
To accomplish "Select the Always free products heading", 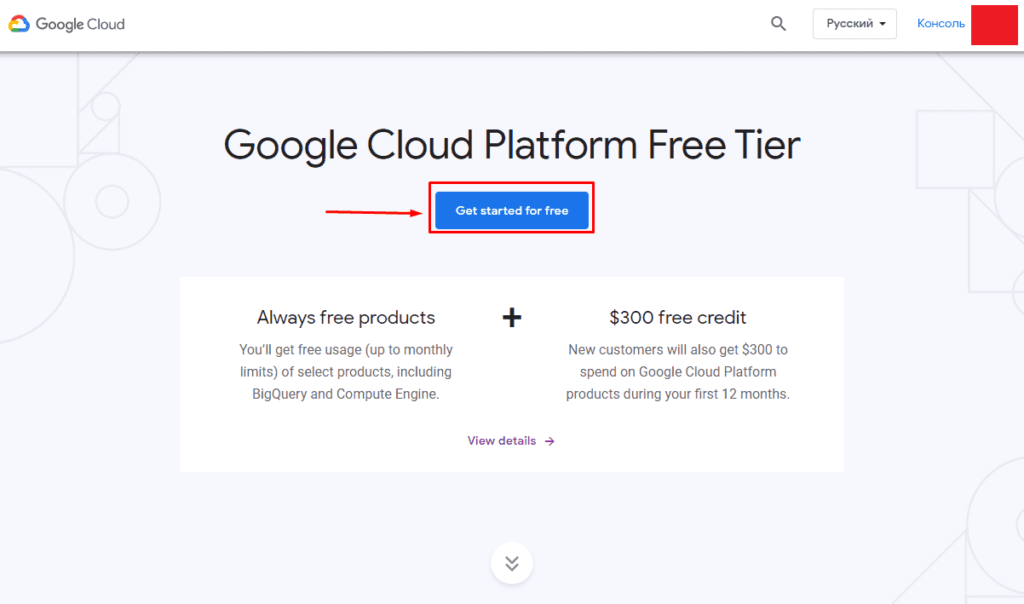I will 346,318.
